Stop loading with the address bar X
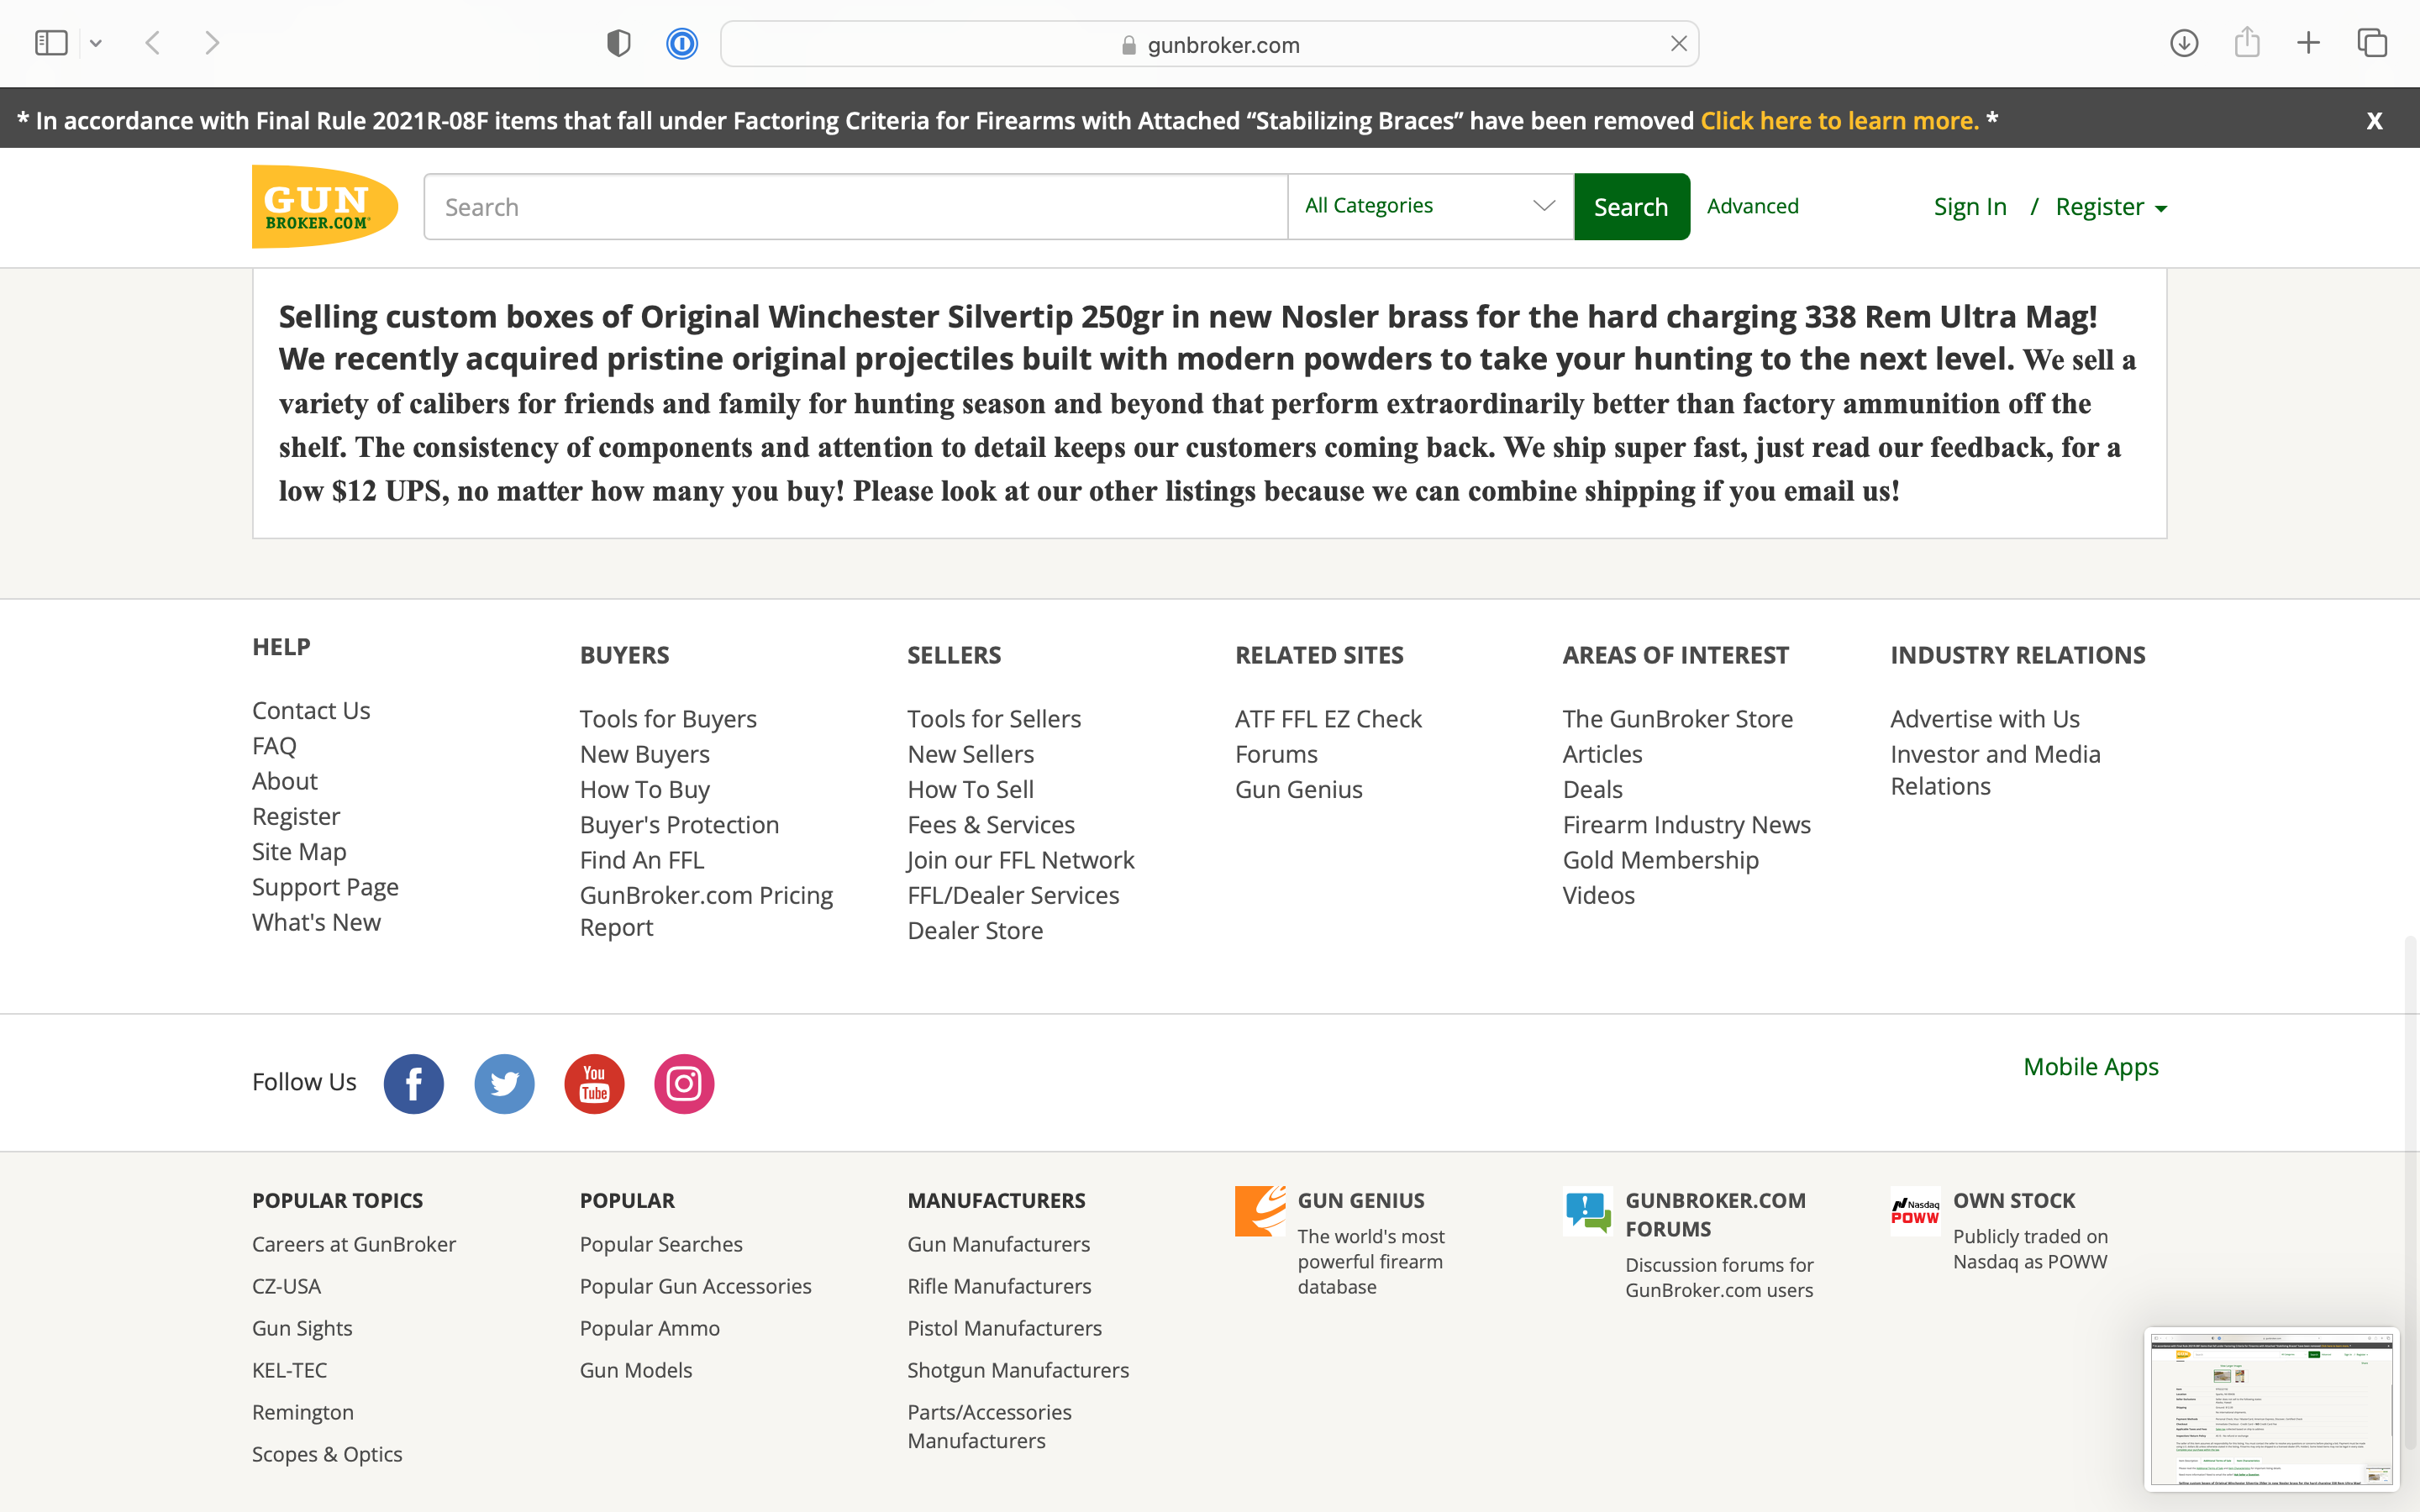 [x=1679, y=44]
